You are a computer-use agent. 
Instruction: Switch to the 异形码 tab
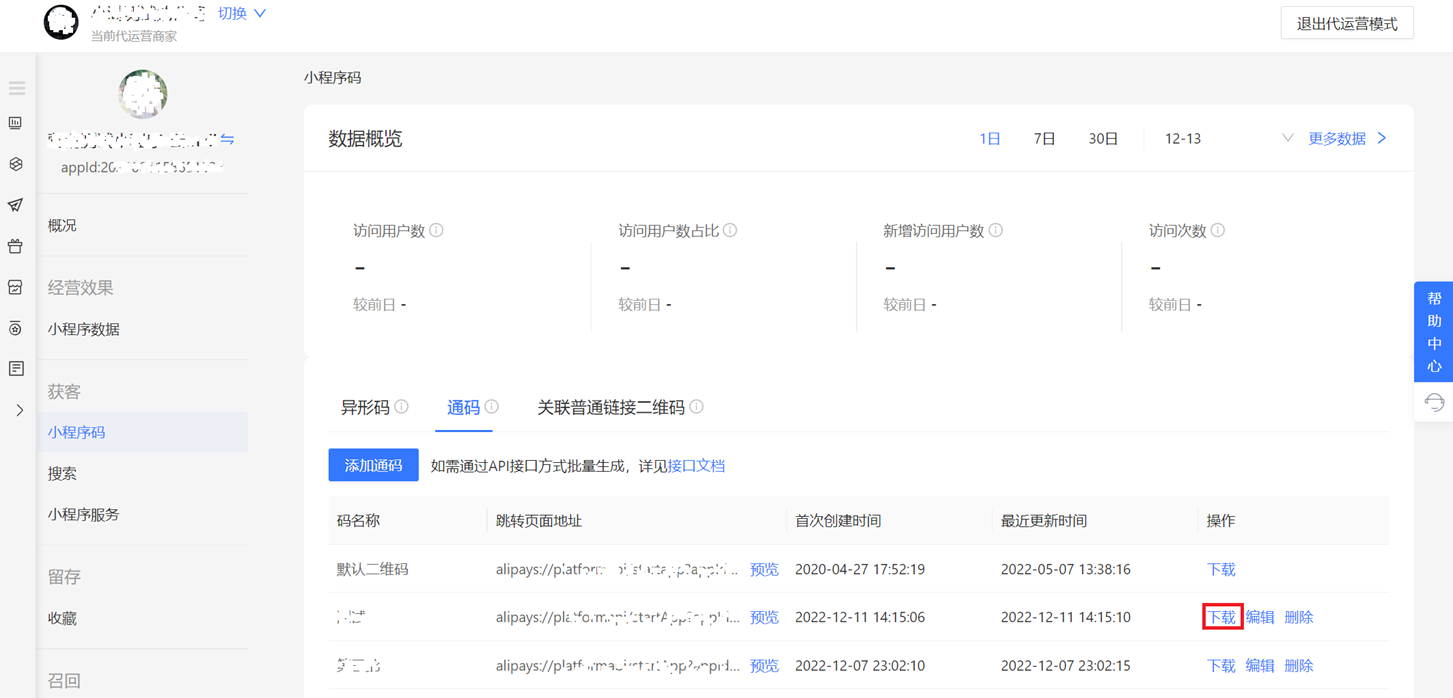pyautogui.click(x=365, y=407)
